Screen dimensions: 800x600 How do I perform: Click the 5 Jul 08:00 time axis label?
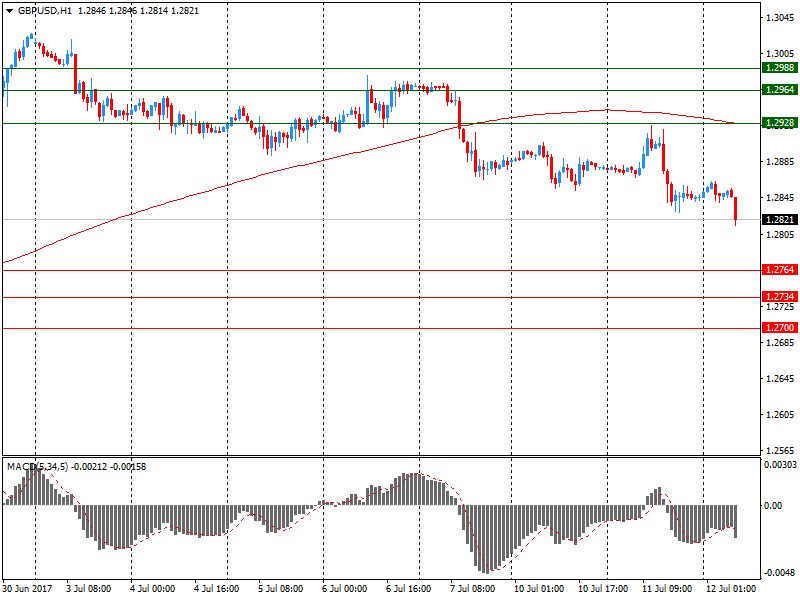(x=281, y=589)
